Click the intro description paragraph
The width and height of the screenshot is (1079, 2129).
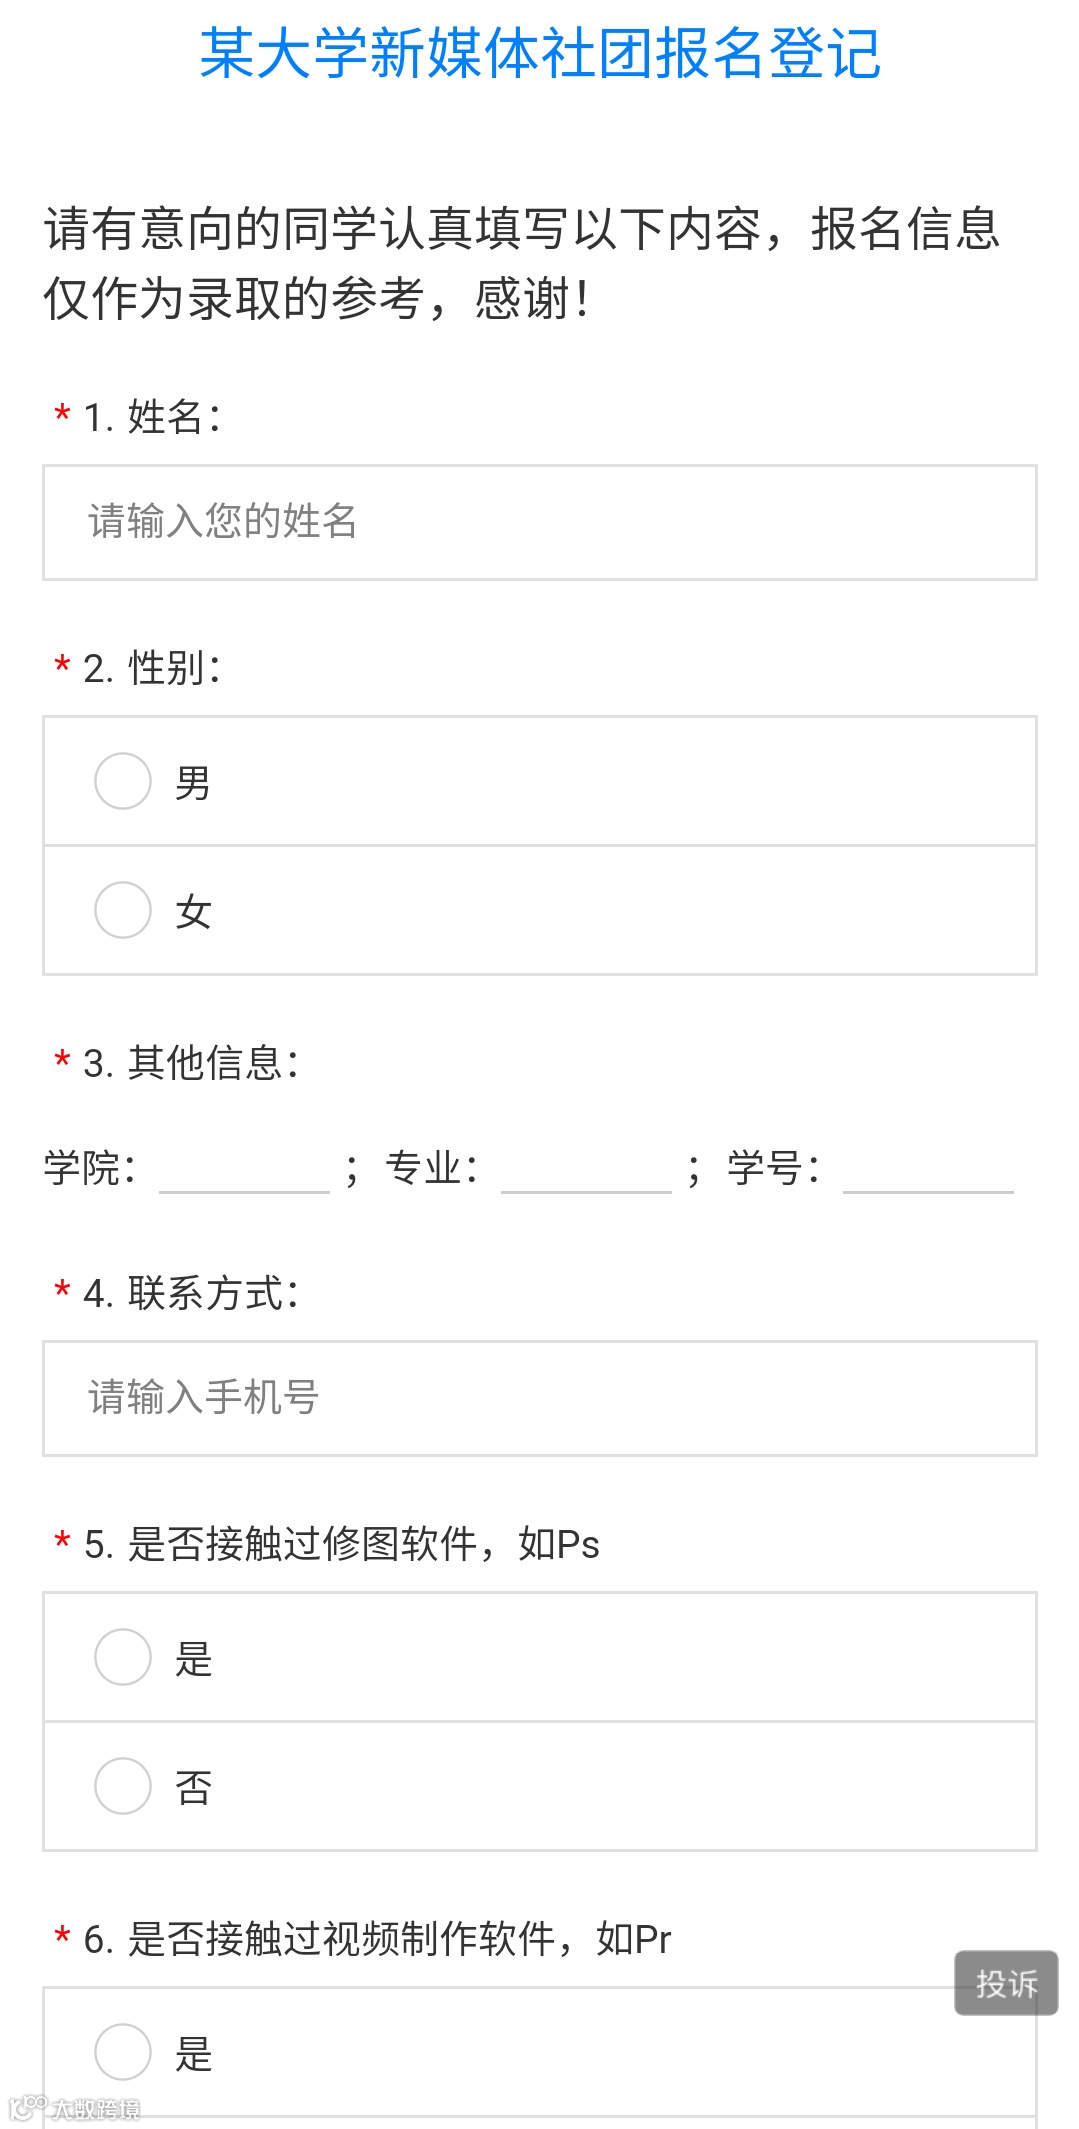(522, 264)
